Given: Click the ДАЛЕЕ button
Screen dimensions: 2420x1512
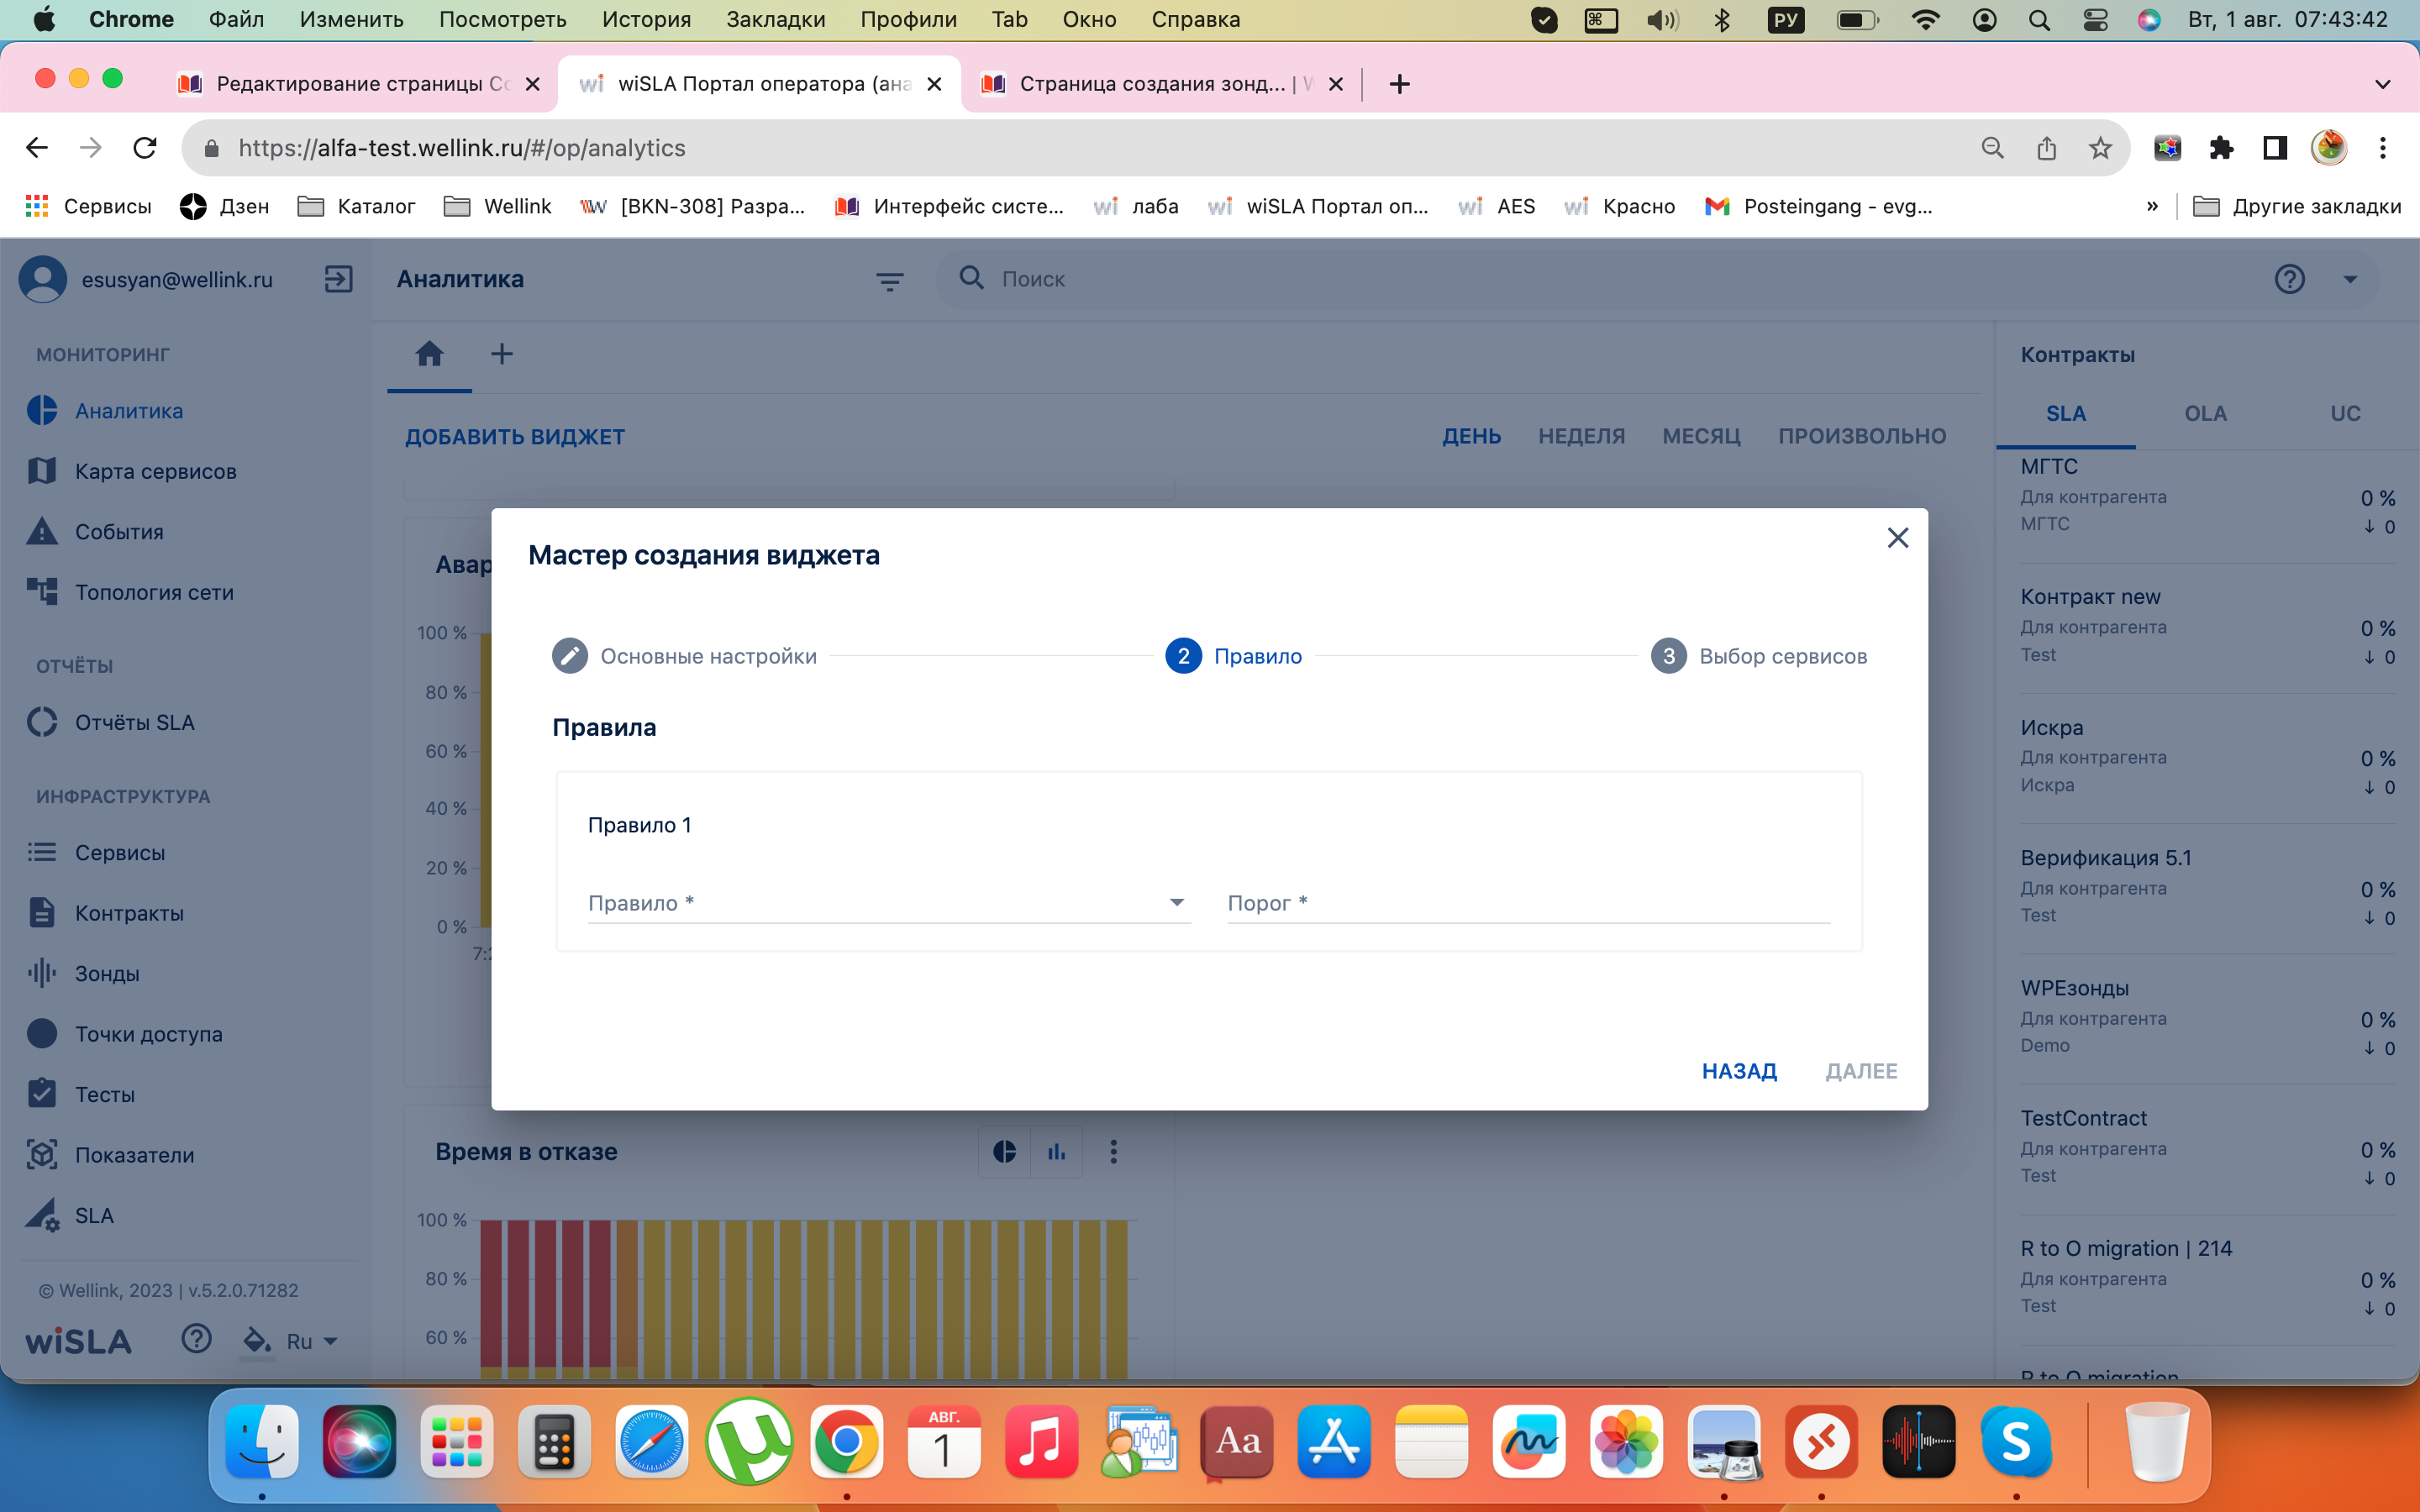Looking at the screenshot, I should 1861,1071.
